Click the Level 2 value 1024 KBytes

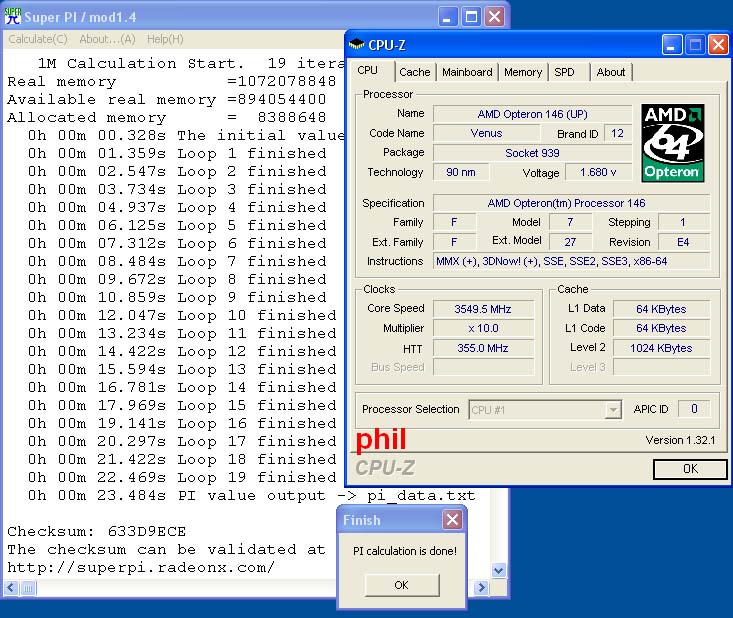pos(661,348)
